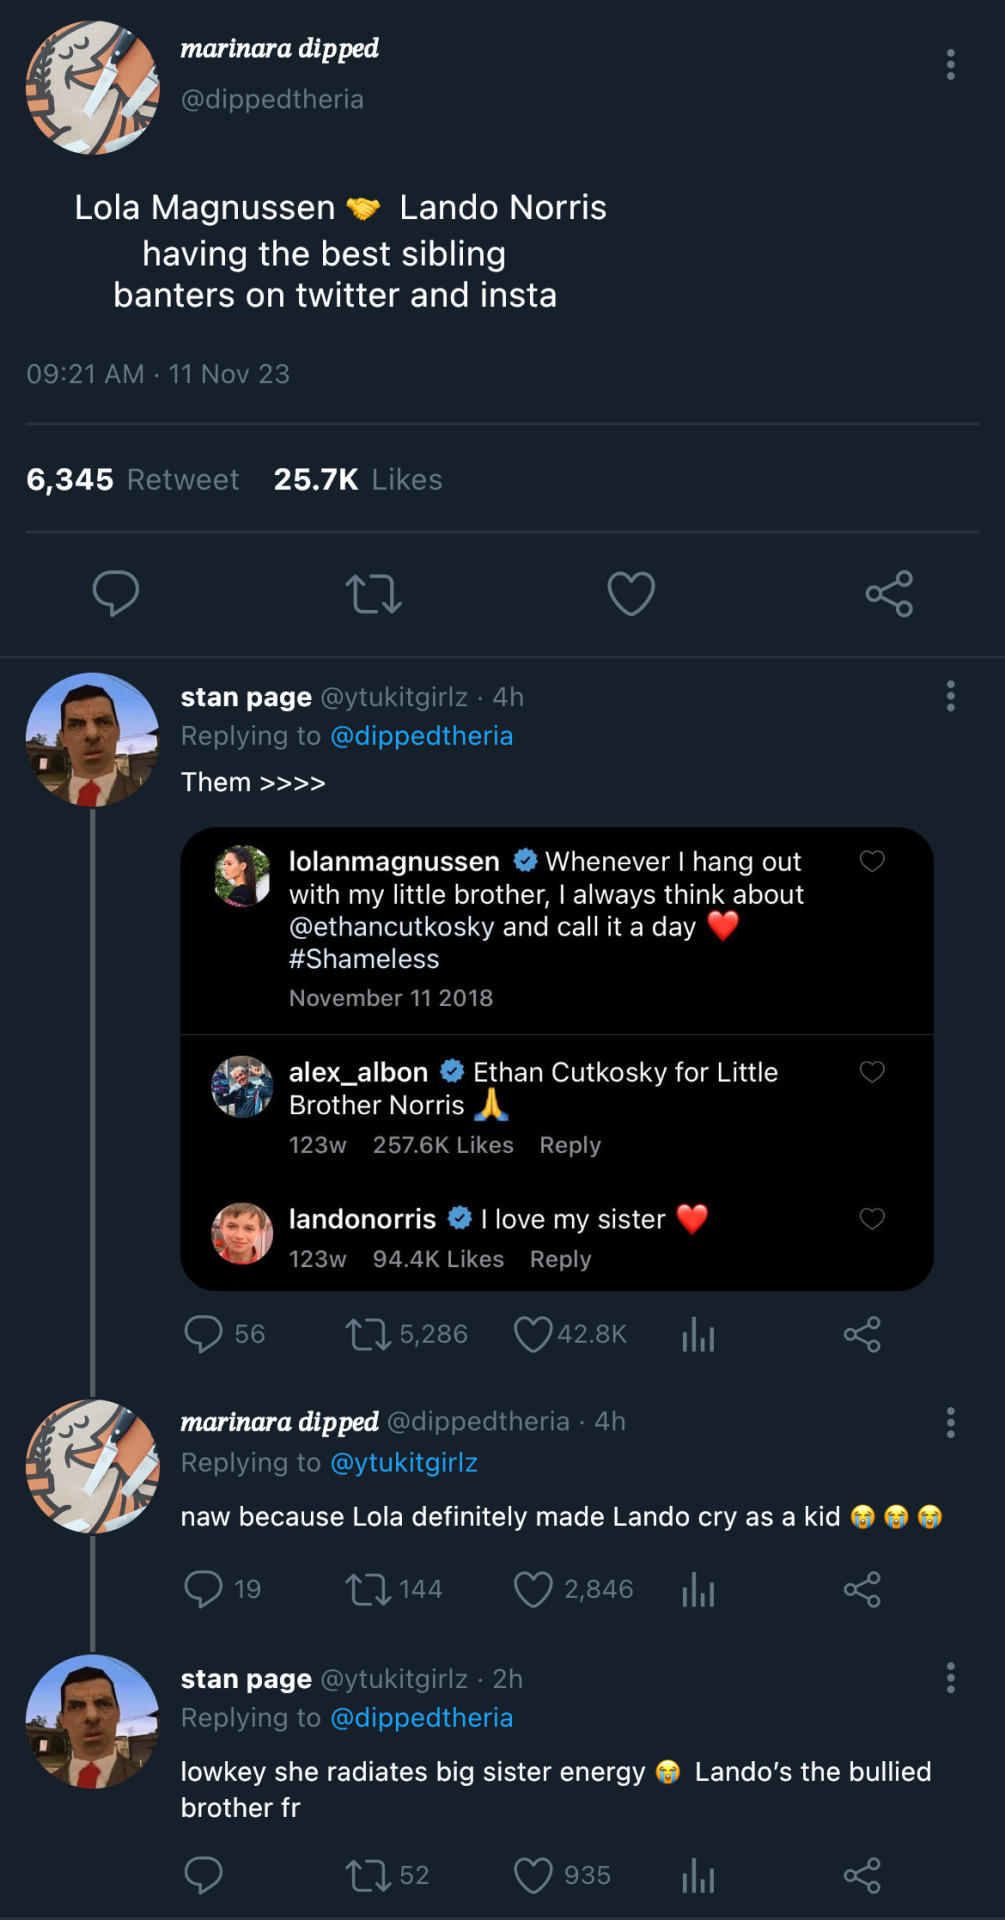This screenshot has width=1005, height=1920.
Task: Tap Reply under alex_albon's comment
Action: tap(570, 1145)
